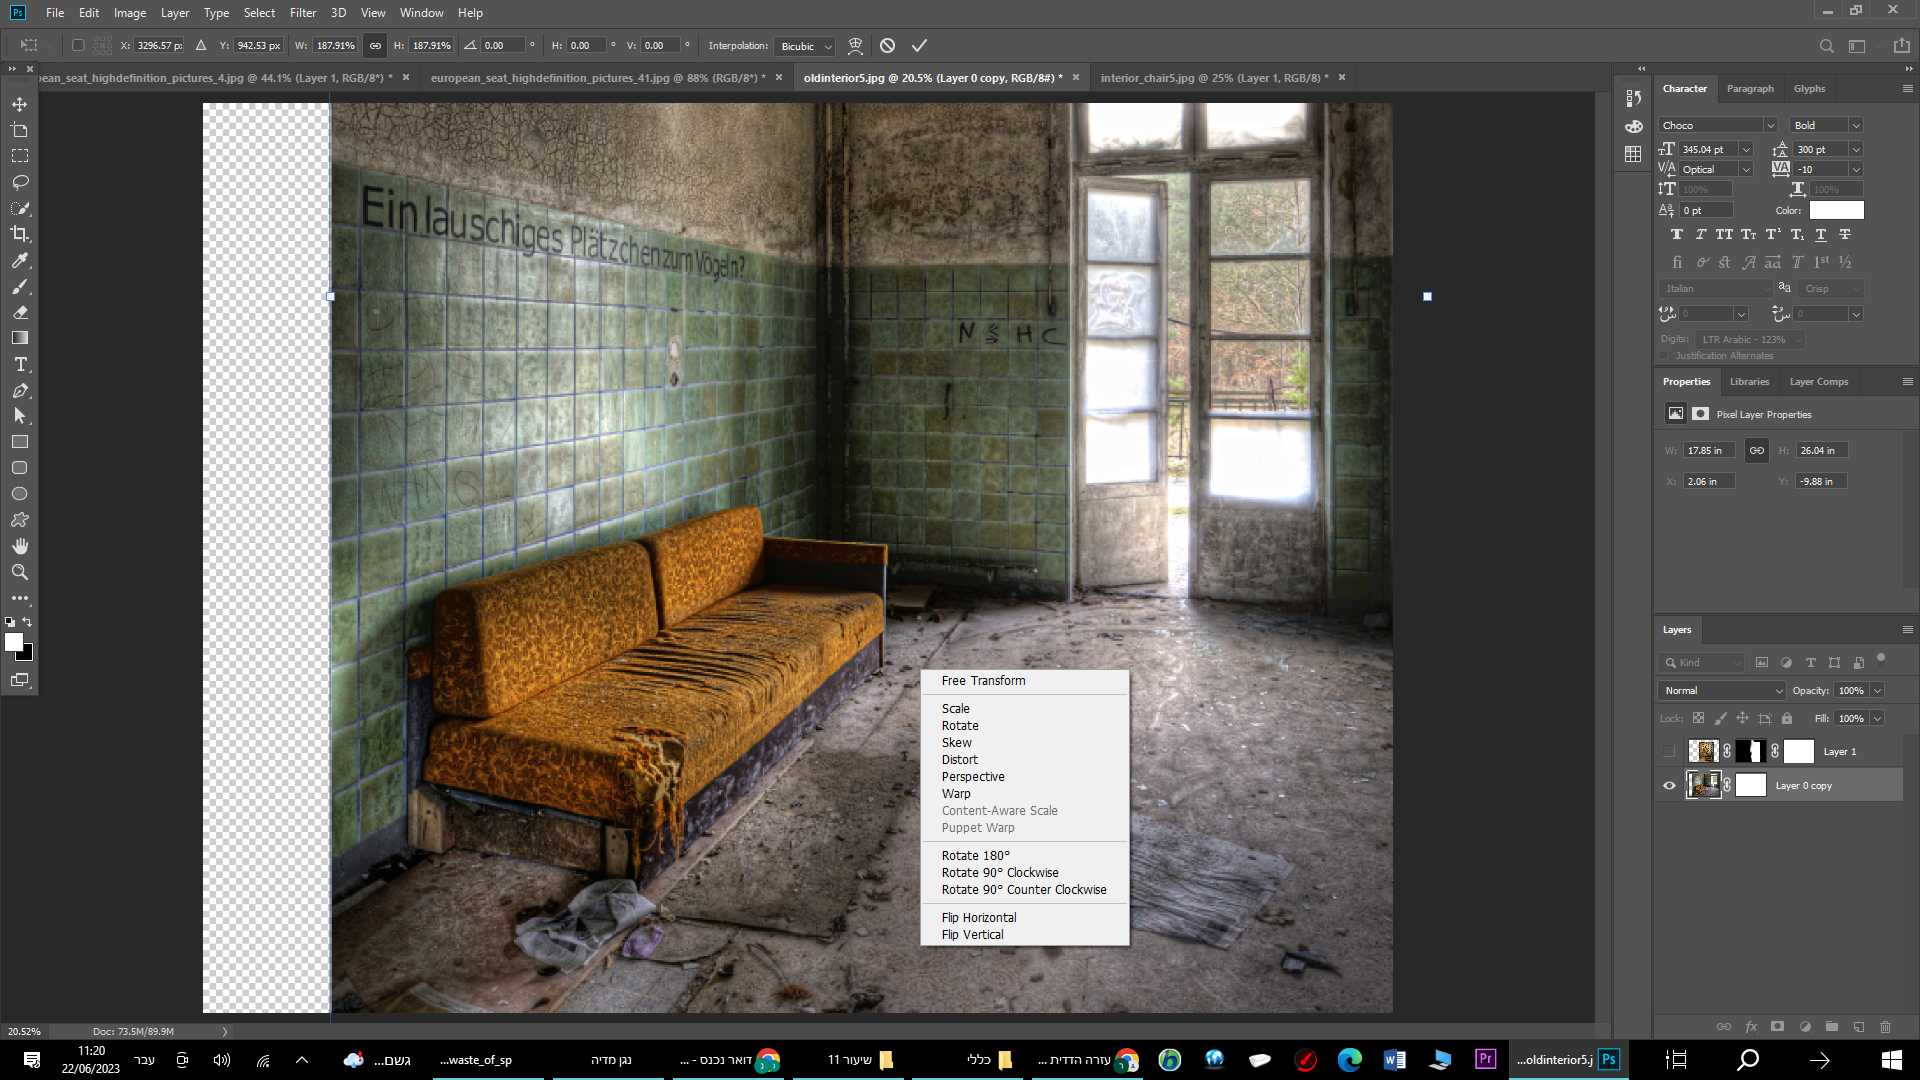Open the Interpolation Bicubic dropdown
Viewport: 1920px width, 1080px height.
tap(805, 46)
